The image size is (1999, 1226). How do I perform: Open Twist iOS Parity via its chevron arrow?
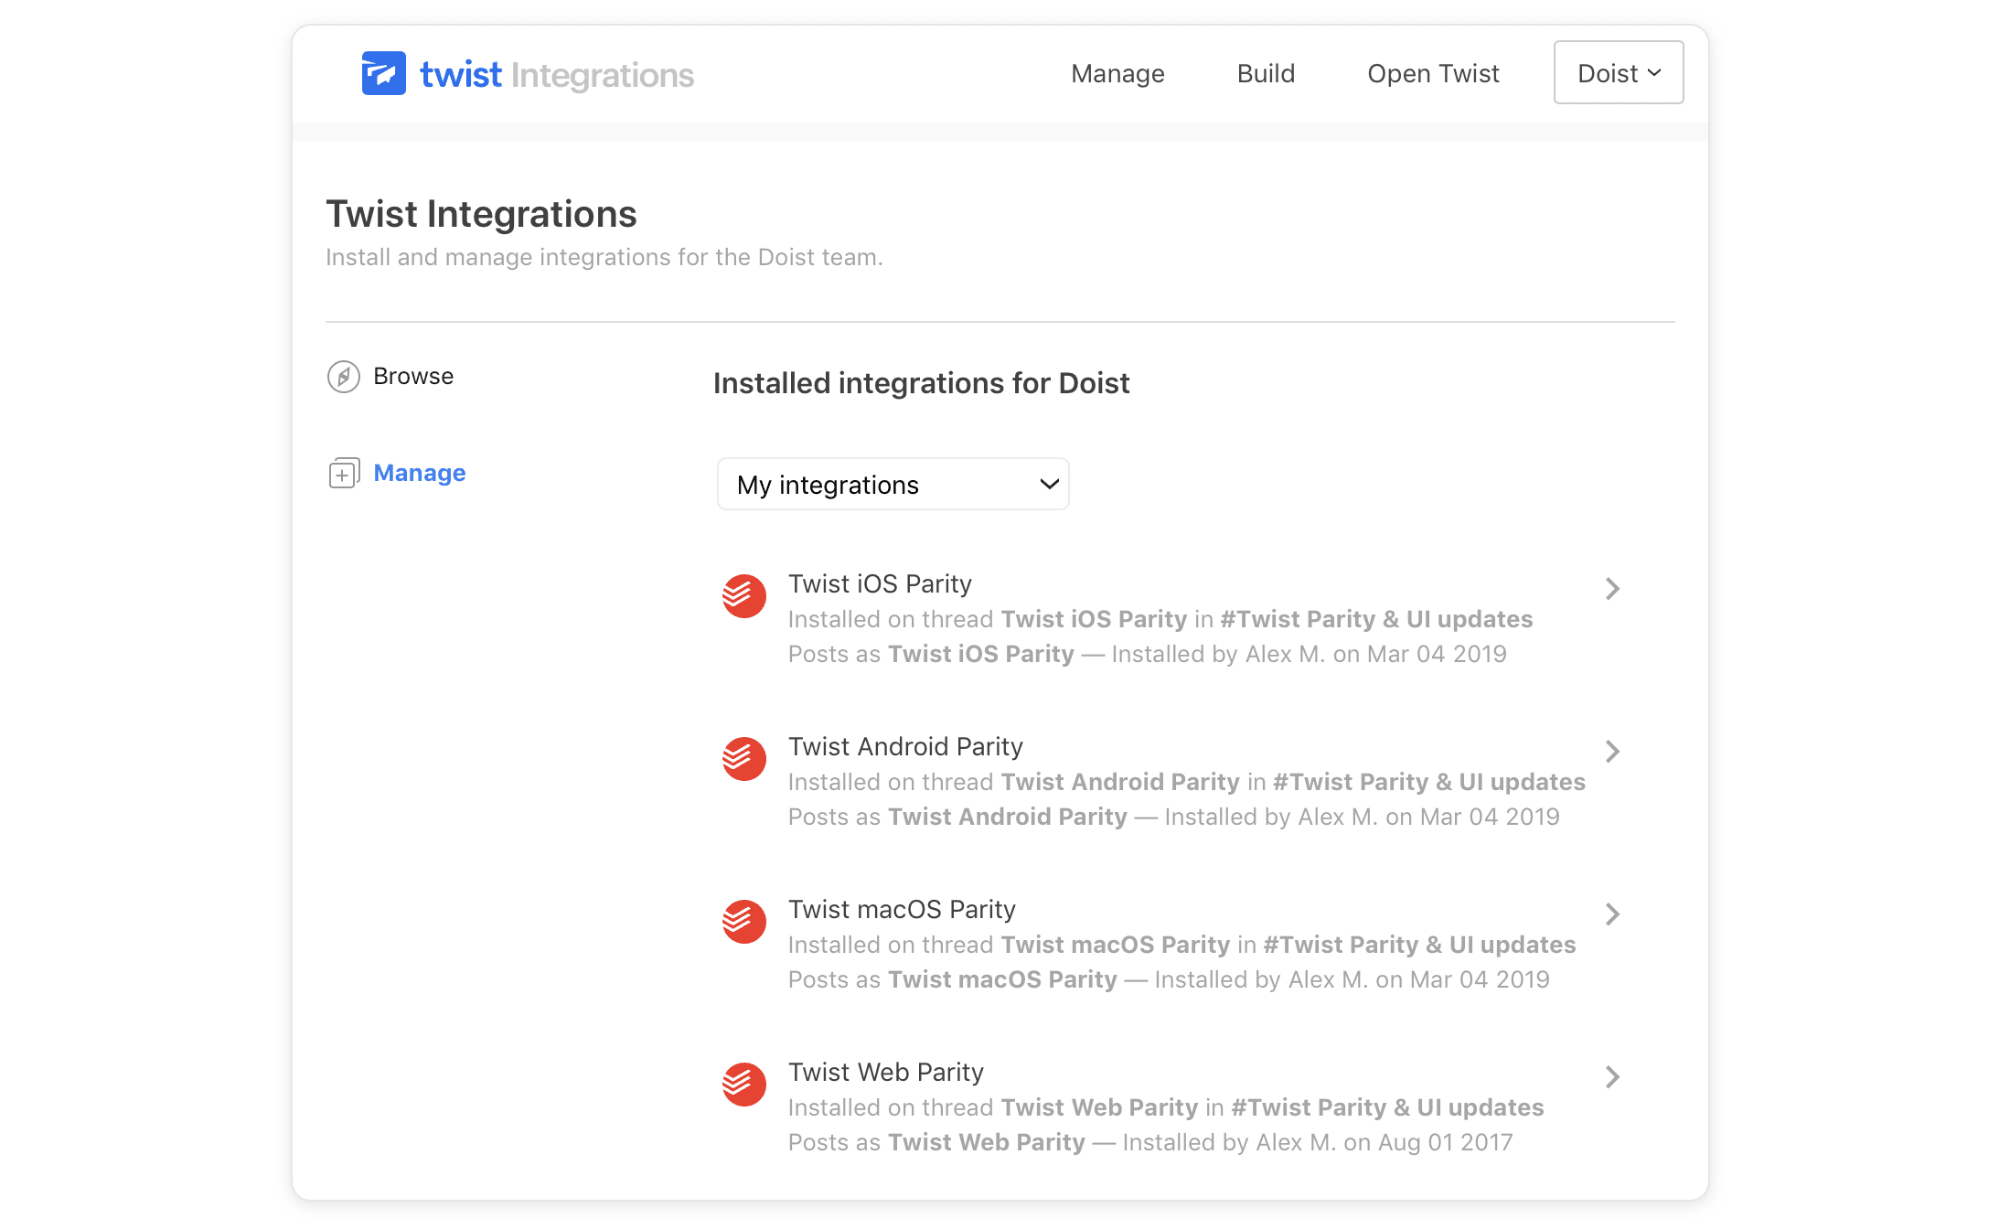[1612, 589]
